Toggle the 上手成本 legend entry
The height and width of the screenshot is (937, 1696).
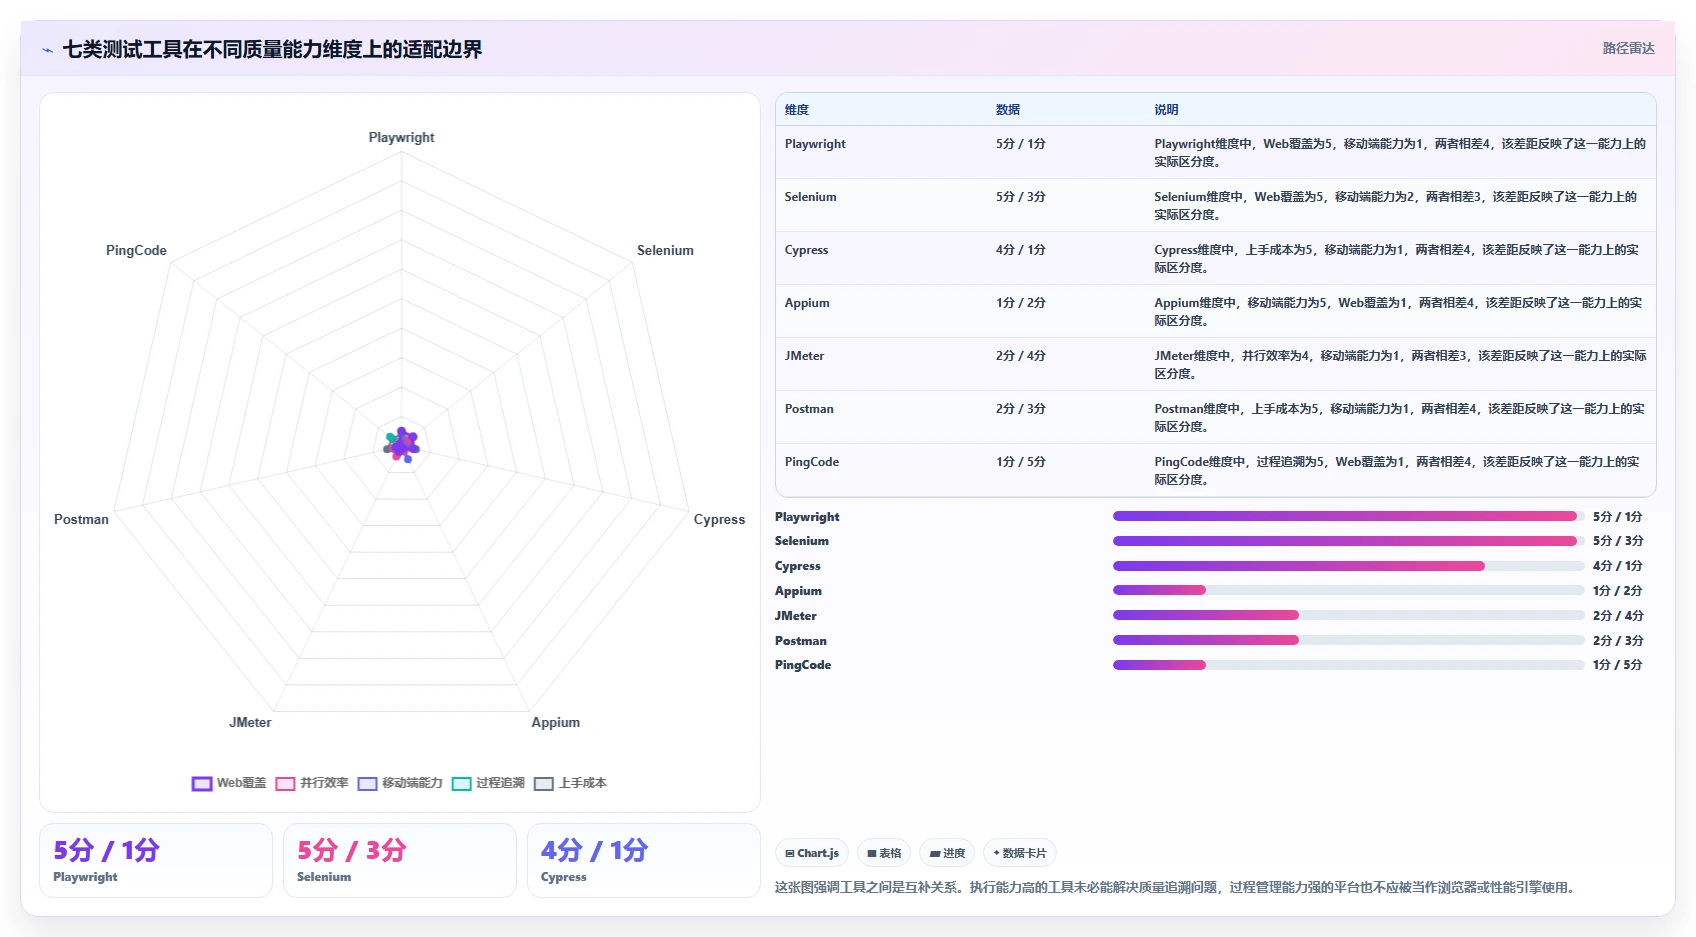(570, 783)
